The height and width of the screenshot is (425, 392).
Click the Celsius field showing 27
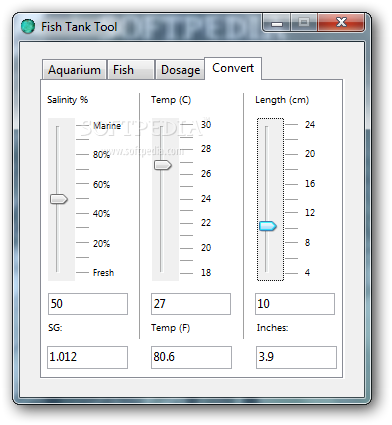(x=191, y=304)
